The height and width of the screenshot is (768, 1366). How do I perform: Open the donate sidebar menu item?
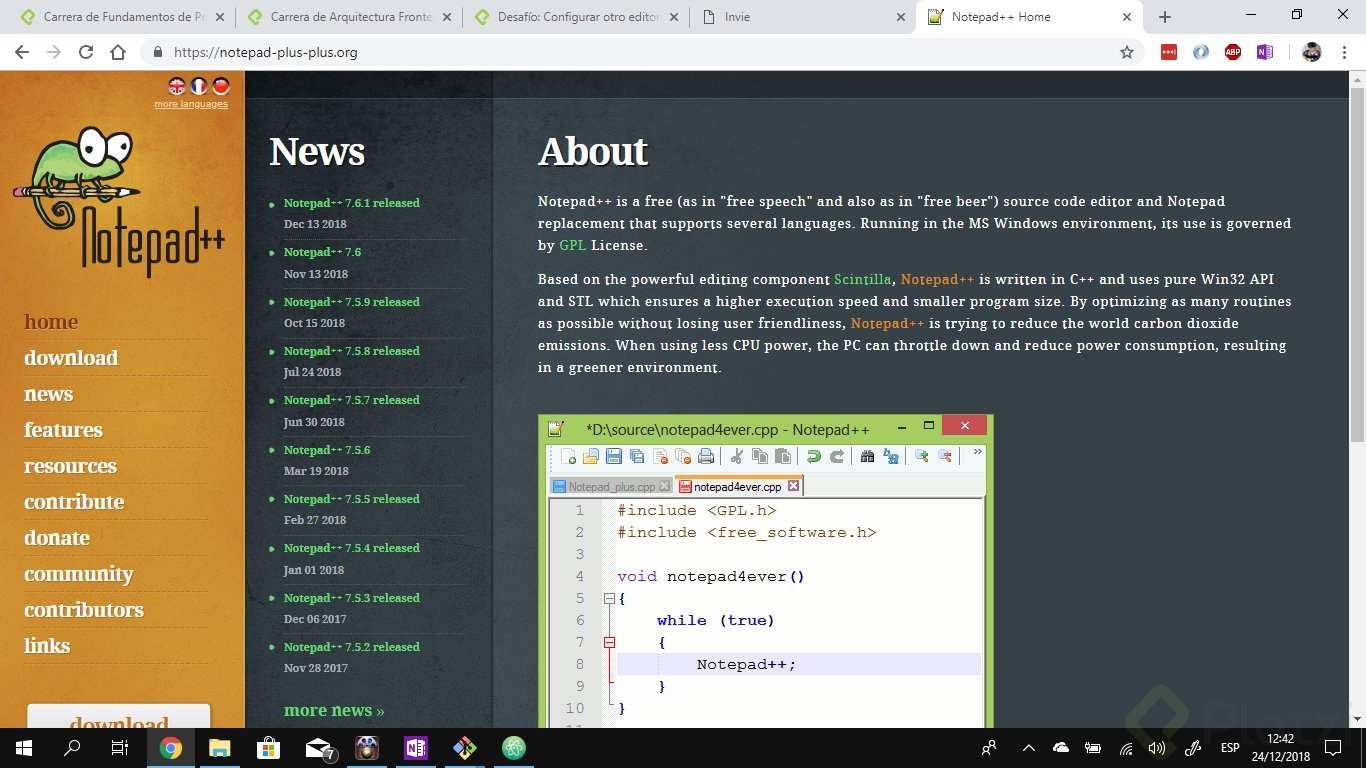point(57,538)
